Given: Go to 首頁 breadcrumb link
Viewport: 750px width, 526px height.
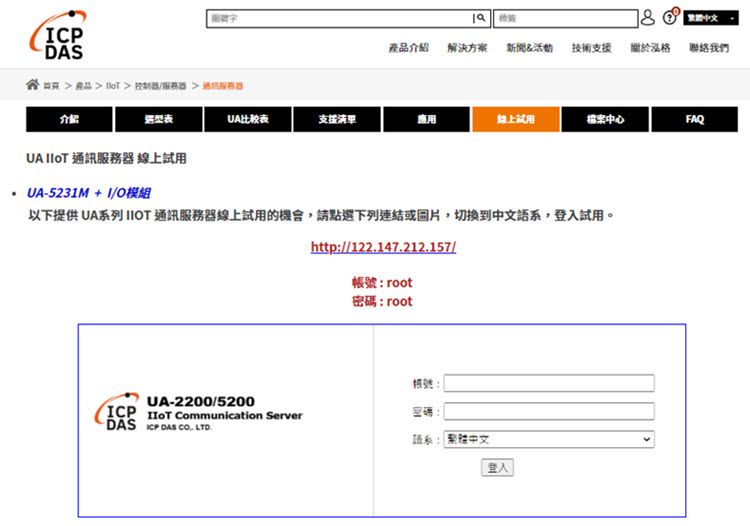Looking at the screenshot, I should coord(51,86).
